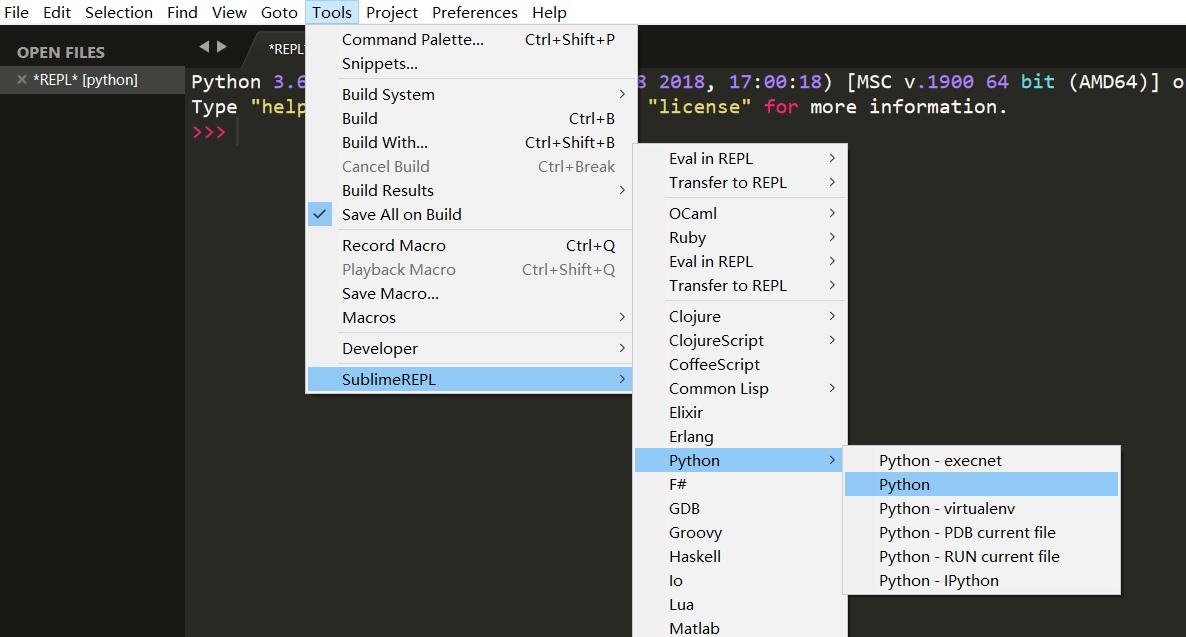Close *REPL* [python] using the x icon
The height and width of the screenshot is (637, 1186).
click(x=23, y=79)
